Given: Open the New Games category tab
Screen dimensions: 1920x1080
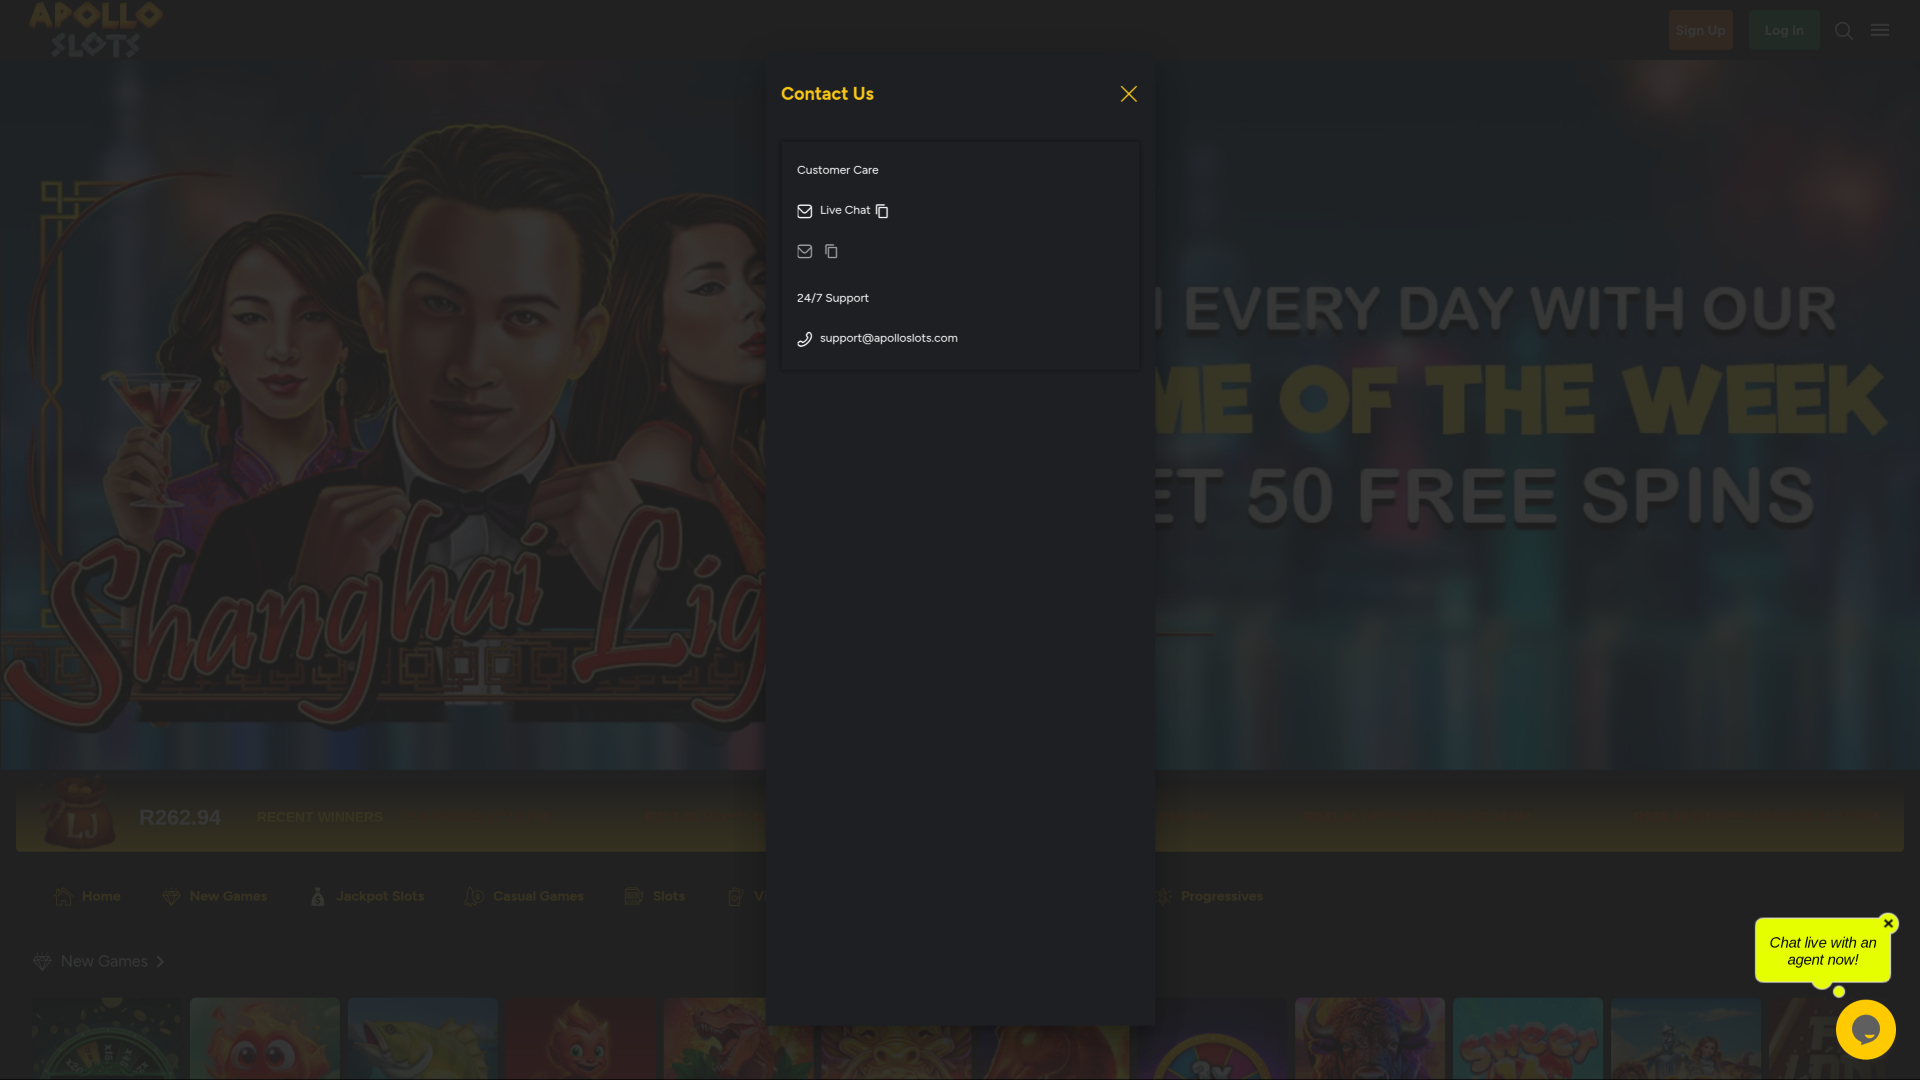Looking at the screenshot, I should pyautogui.click(x=215, y=896).
